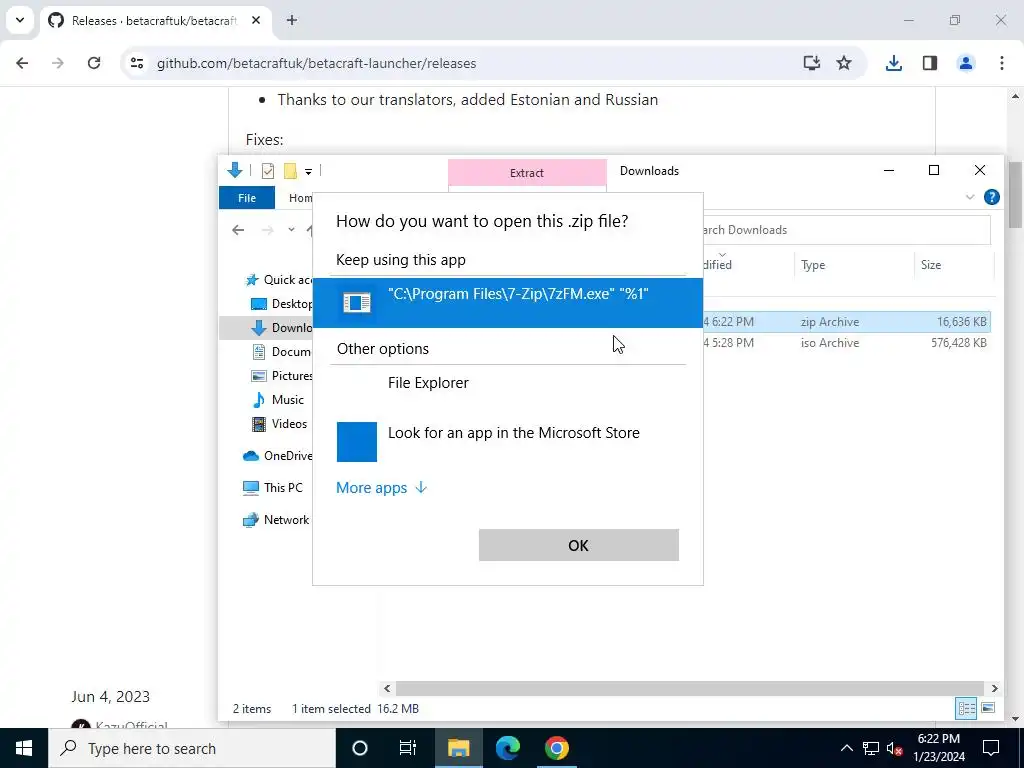Image resolution: width=1024 pixels, height=768 pixels.
Task: Toggle Chrome side panel
Action: [x=930, y=63]
